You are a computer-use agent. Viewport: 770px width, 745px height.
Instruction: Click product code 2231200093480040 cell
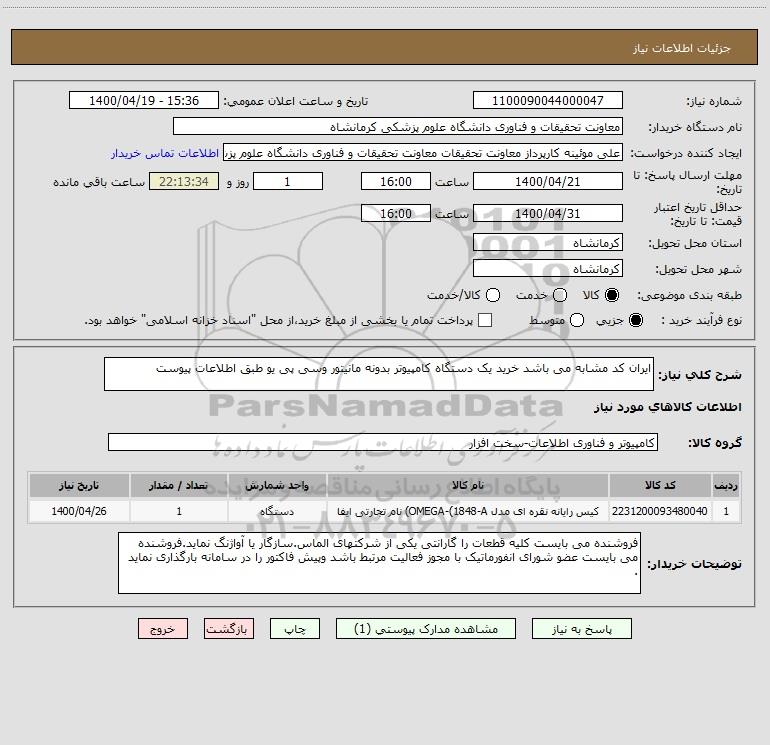point(660,511)
